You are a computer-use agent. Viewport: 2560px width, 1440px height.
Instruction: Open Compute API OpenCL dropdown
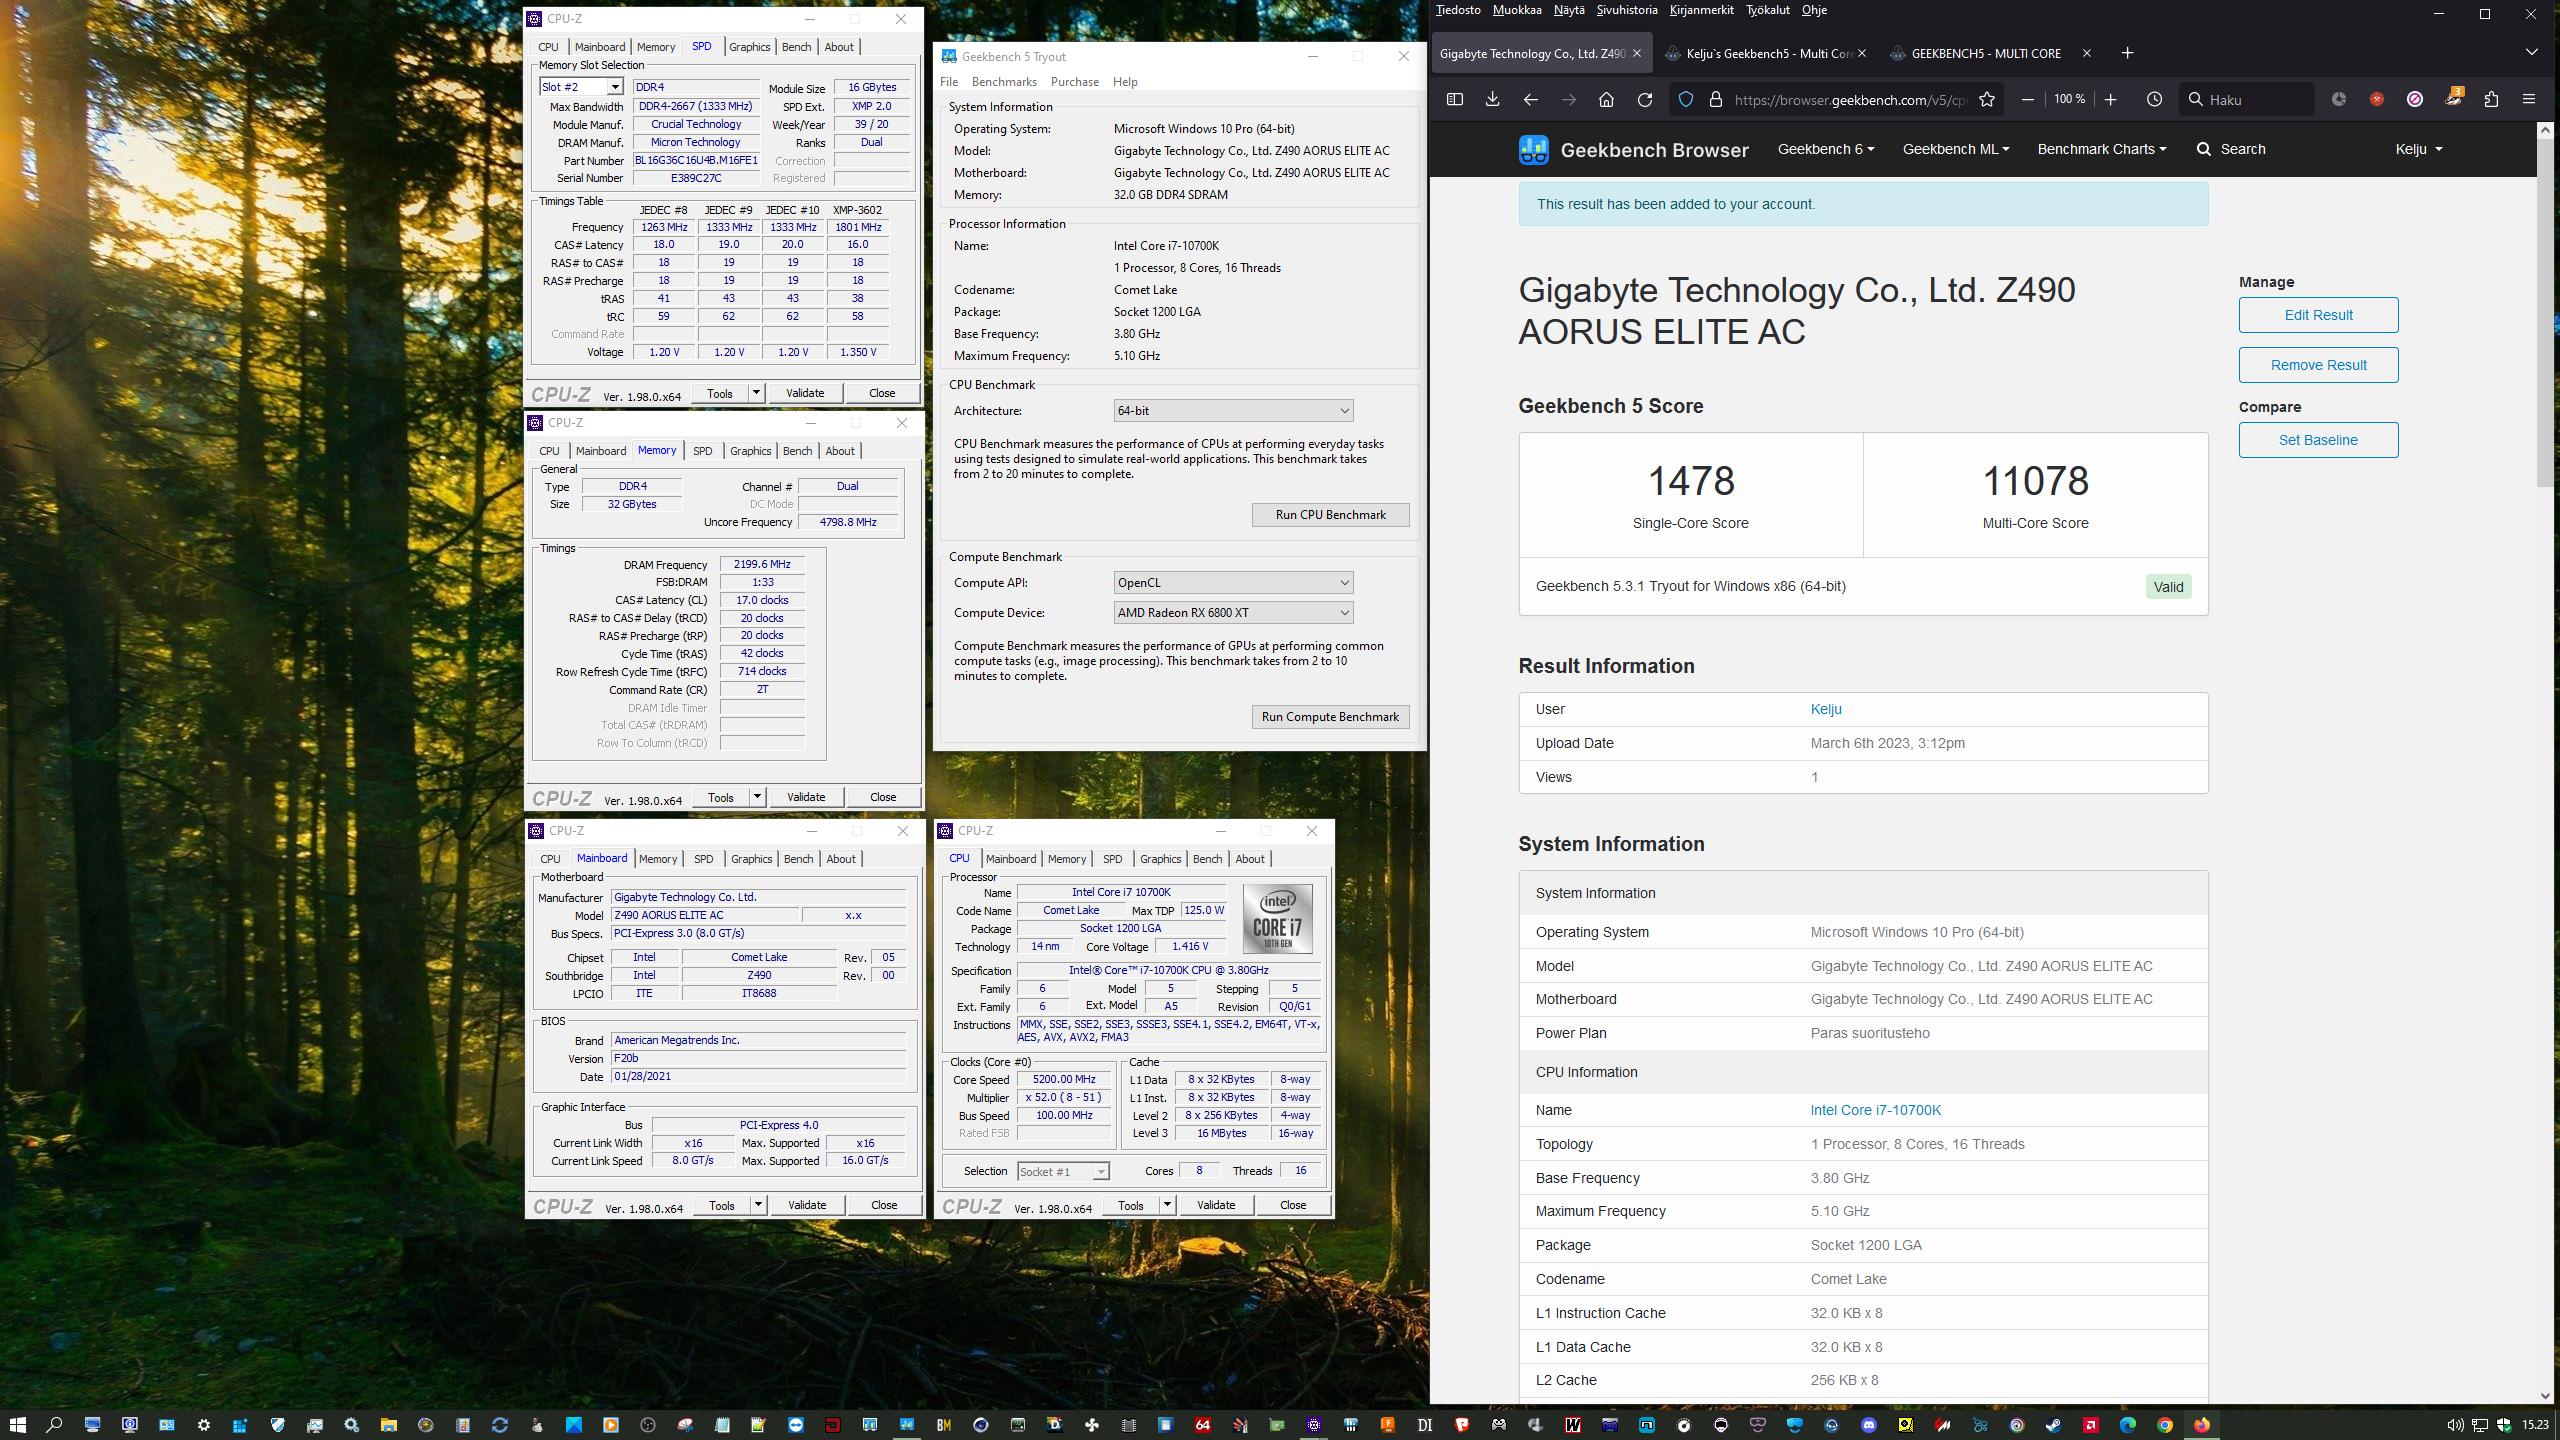(1234, 582)
